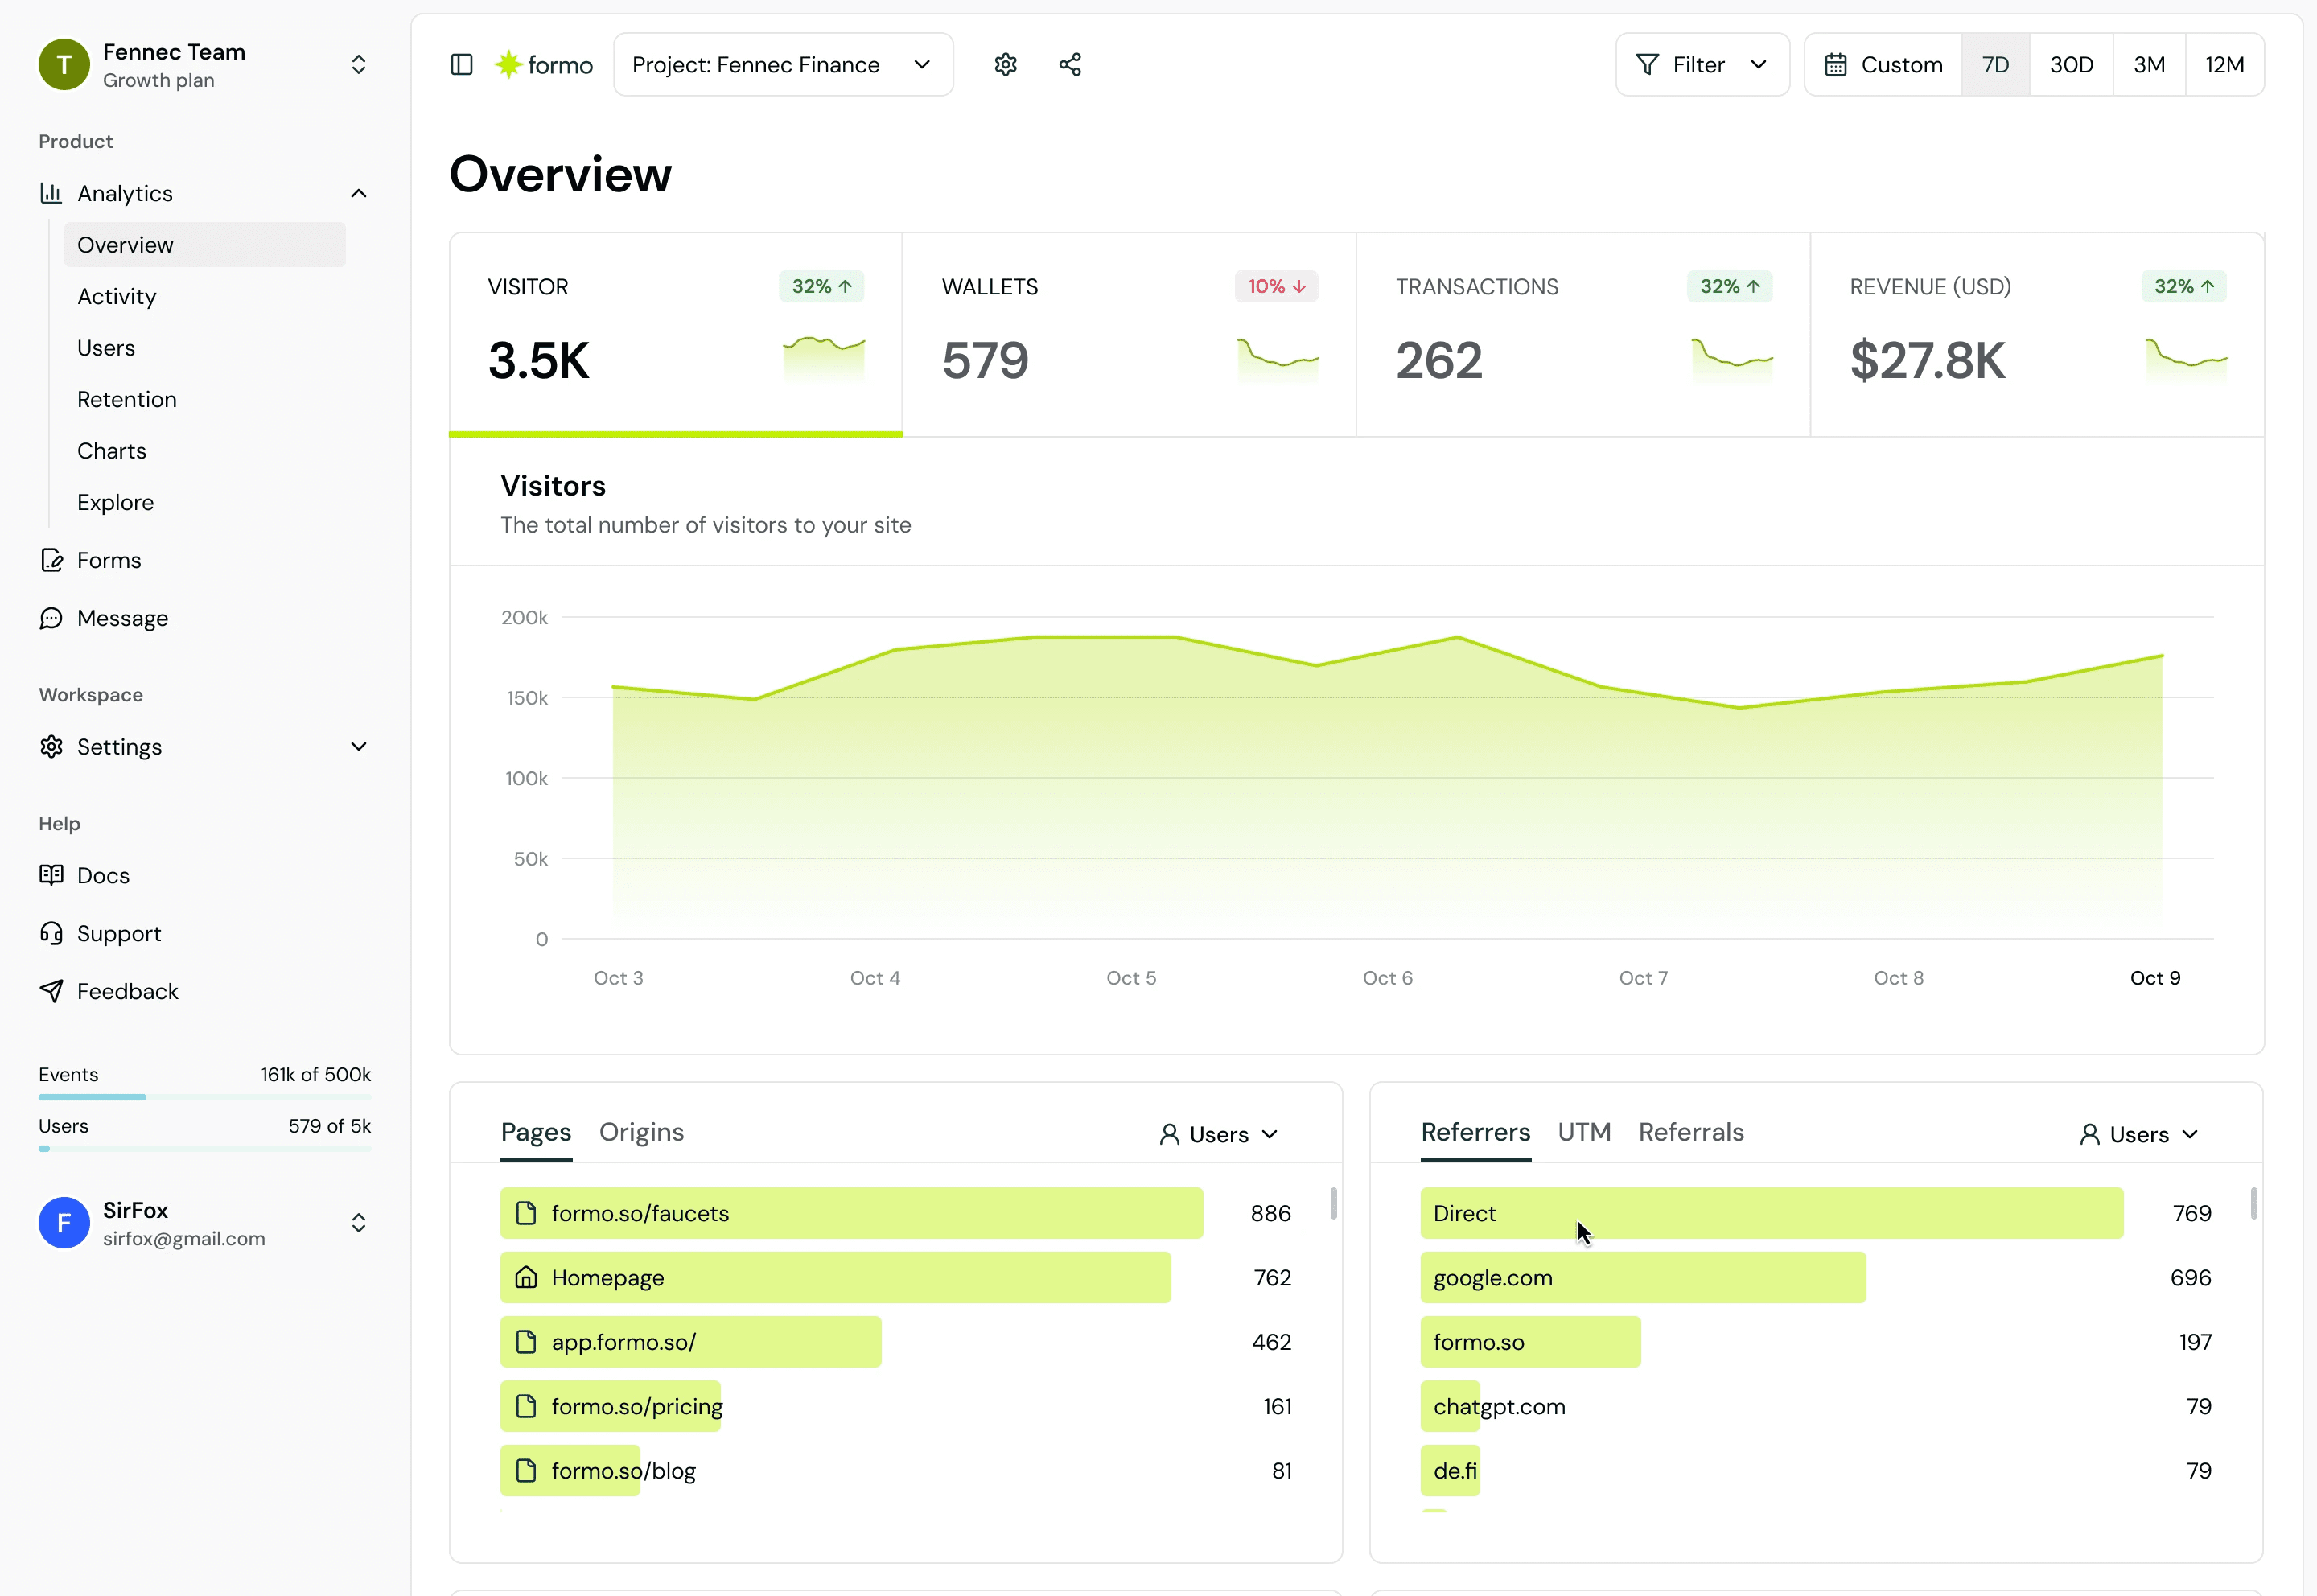
Task: Click the formo.so/faucets page icon
Action: click(526, 1213)
